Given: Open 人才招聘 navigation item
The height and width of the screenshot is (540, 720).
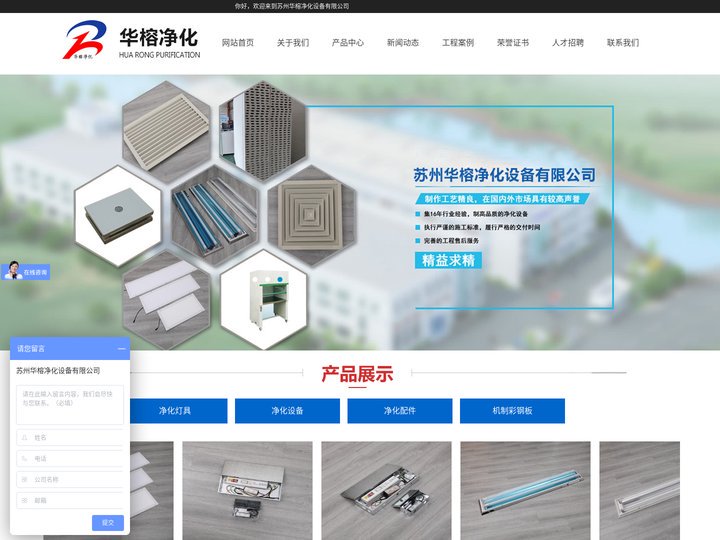Looking at the screenshot, I should tap(568, 43).
